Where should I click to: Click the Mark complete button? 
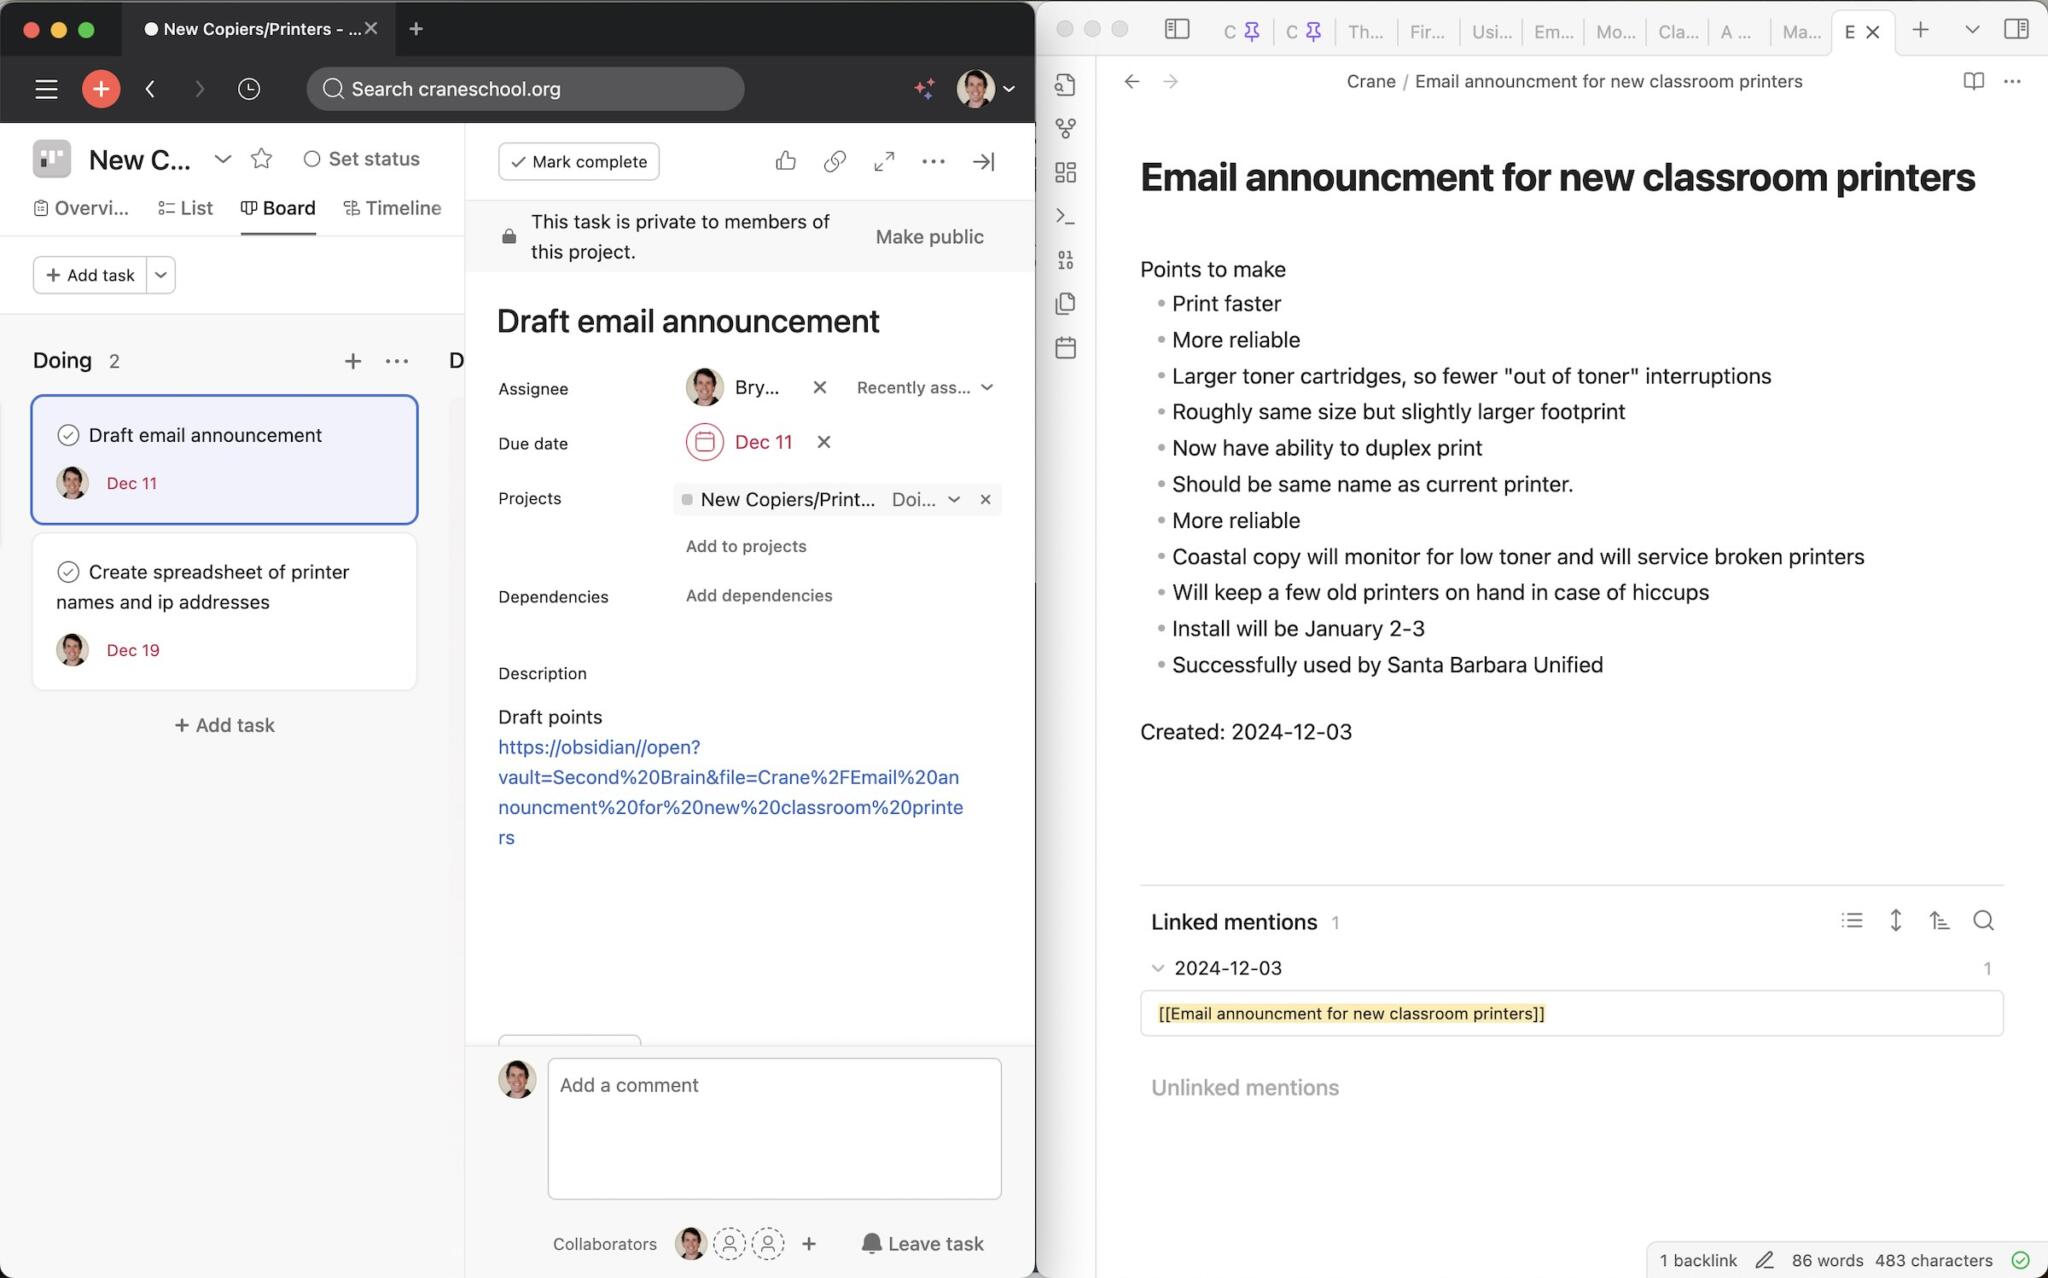tap(579, 161)
